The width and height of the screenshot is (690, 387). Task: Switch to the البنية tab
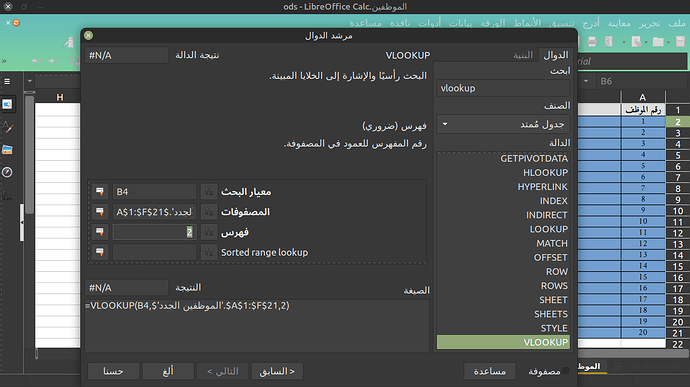coord(523,55)
